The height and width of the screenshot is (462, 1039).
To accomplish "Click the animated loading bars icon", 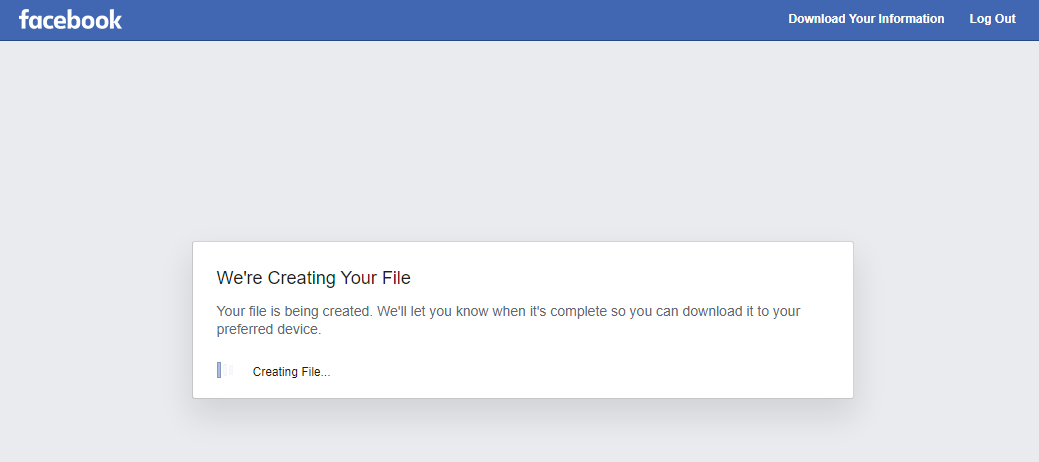I will click(225, 371).
